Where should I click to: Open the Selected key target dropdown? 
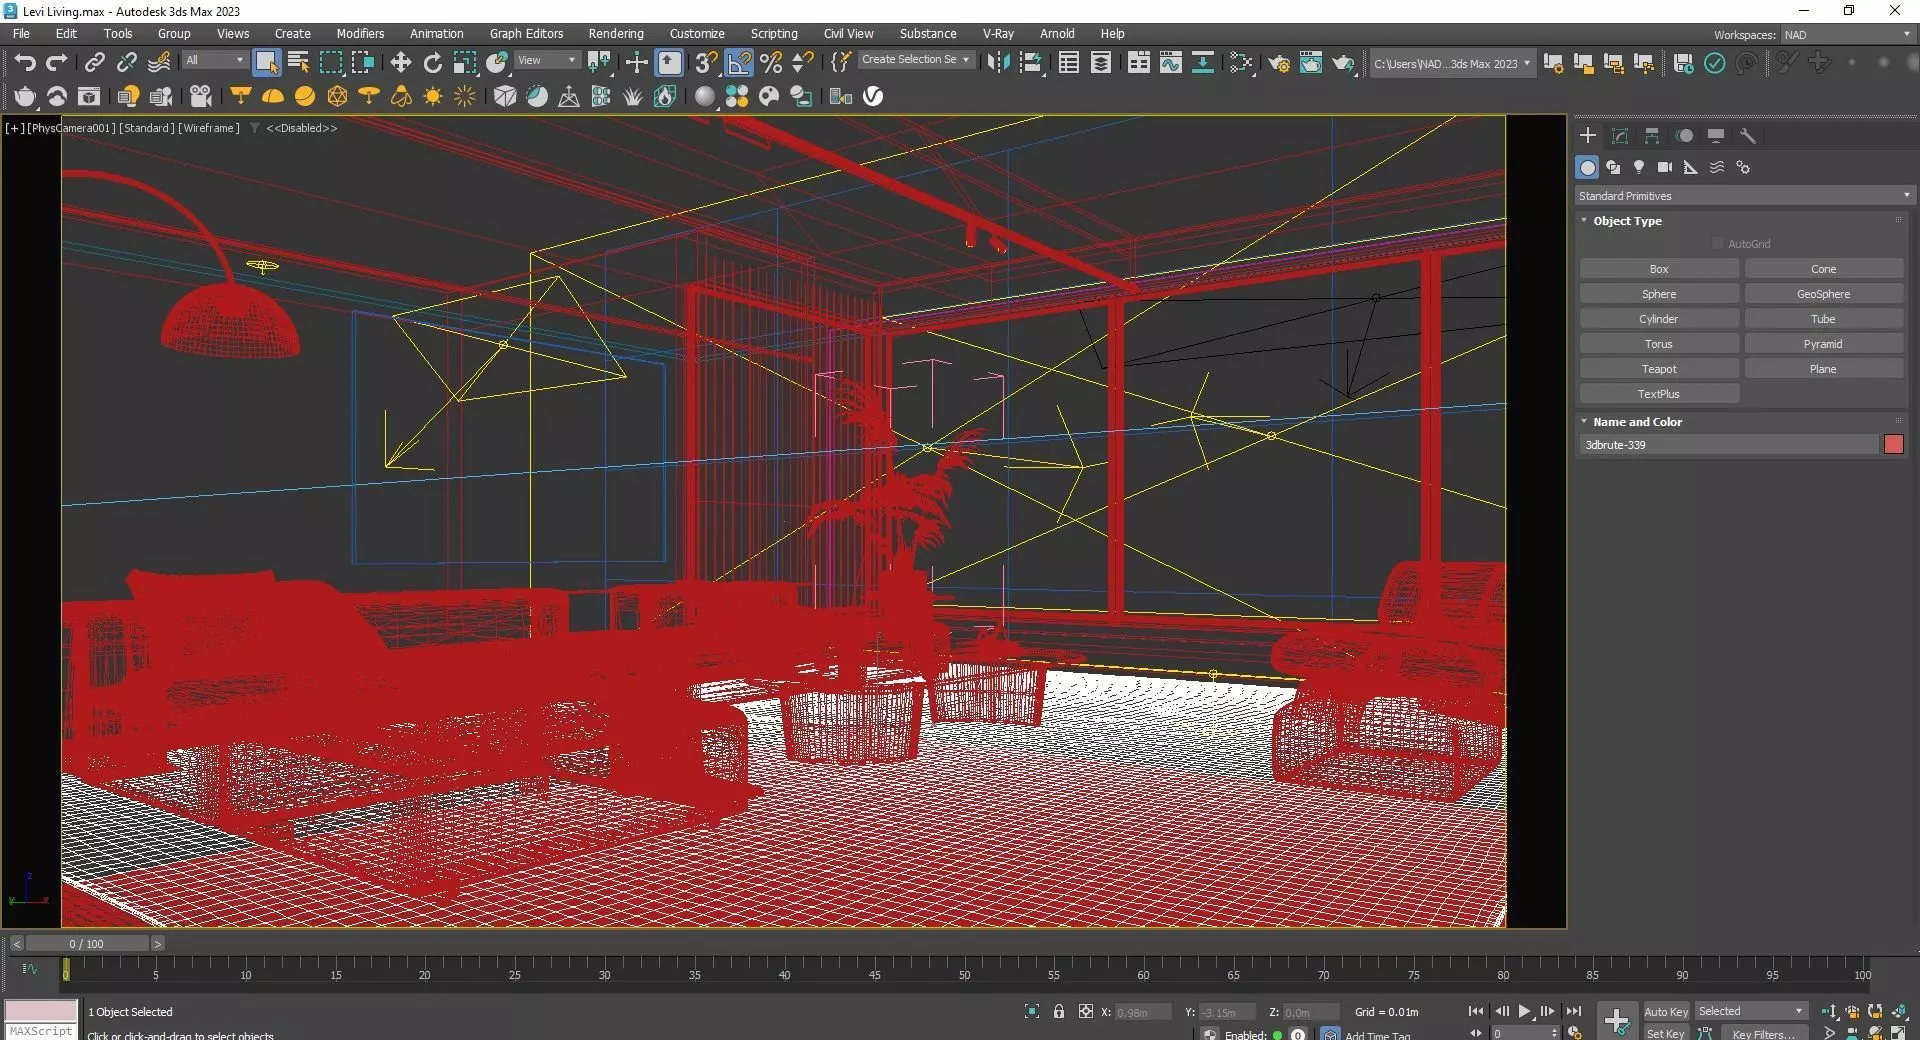[1751, 1011]
